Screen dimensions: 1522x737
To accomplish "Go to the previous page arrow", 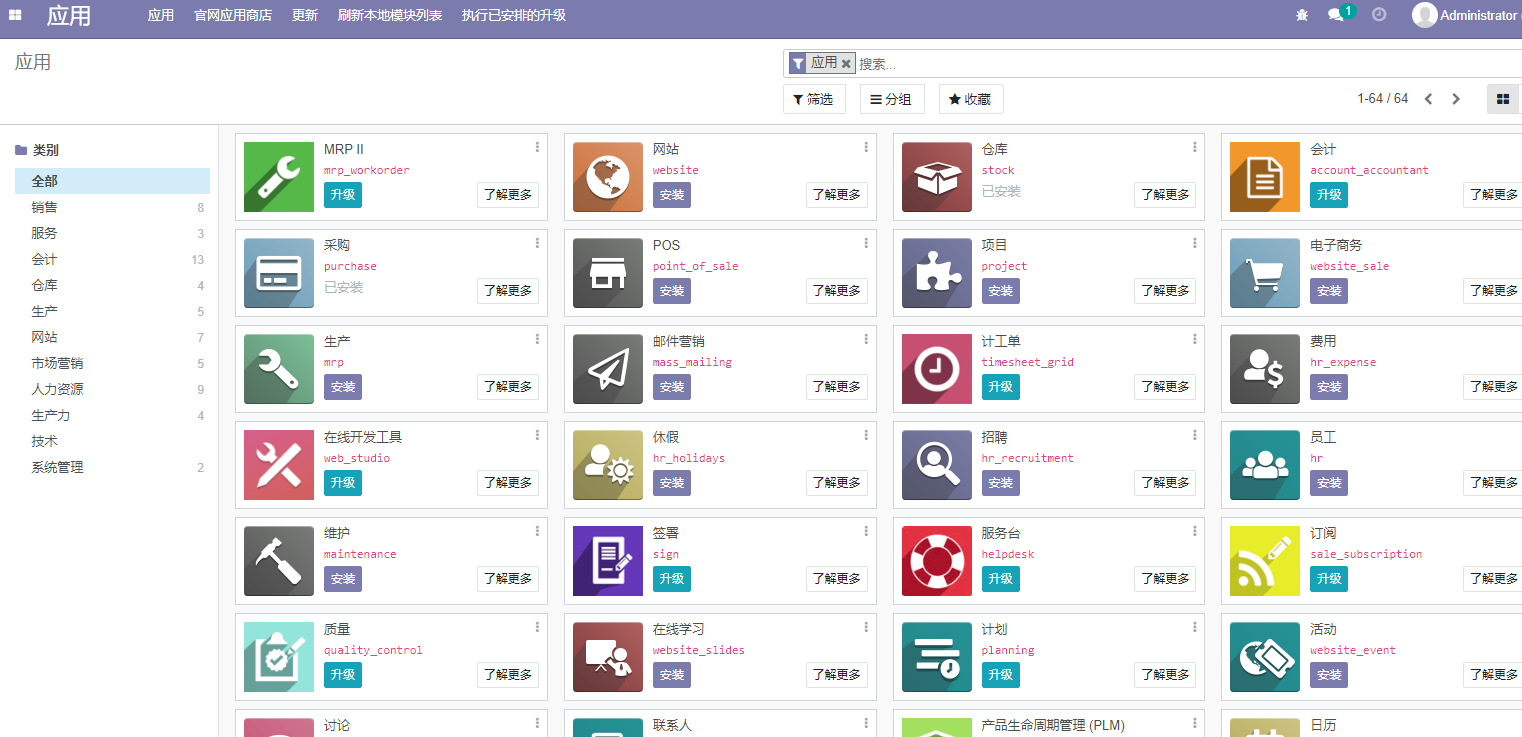I will coord(1428,99).
